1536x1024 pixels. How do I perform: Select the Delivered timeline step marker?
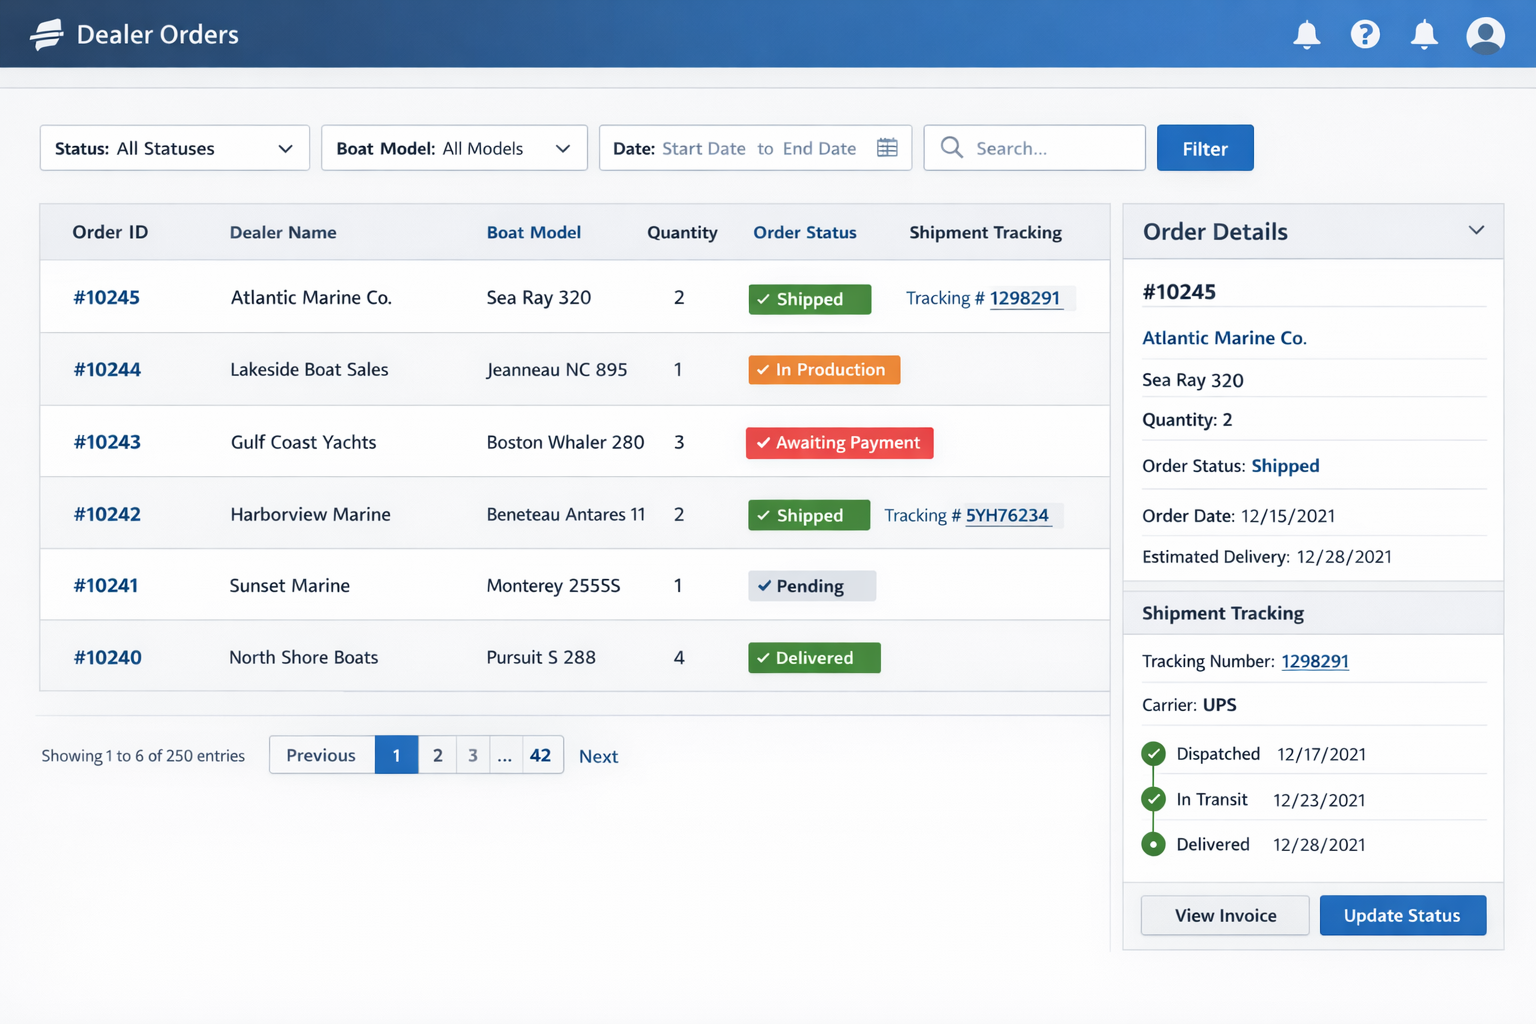[x=1153, y=844]
